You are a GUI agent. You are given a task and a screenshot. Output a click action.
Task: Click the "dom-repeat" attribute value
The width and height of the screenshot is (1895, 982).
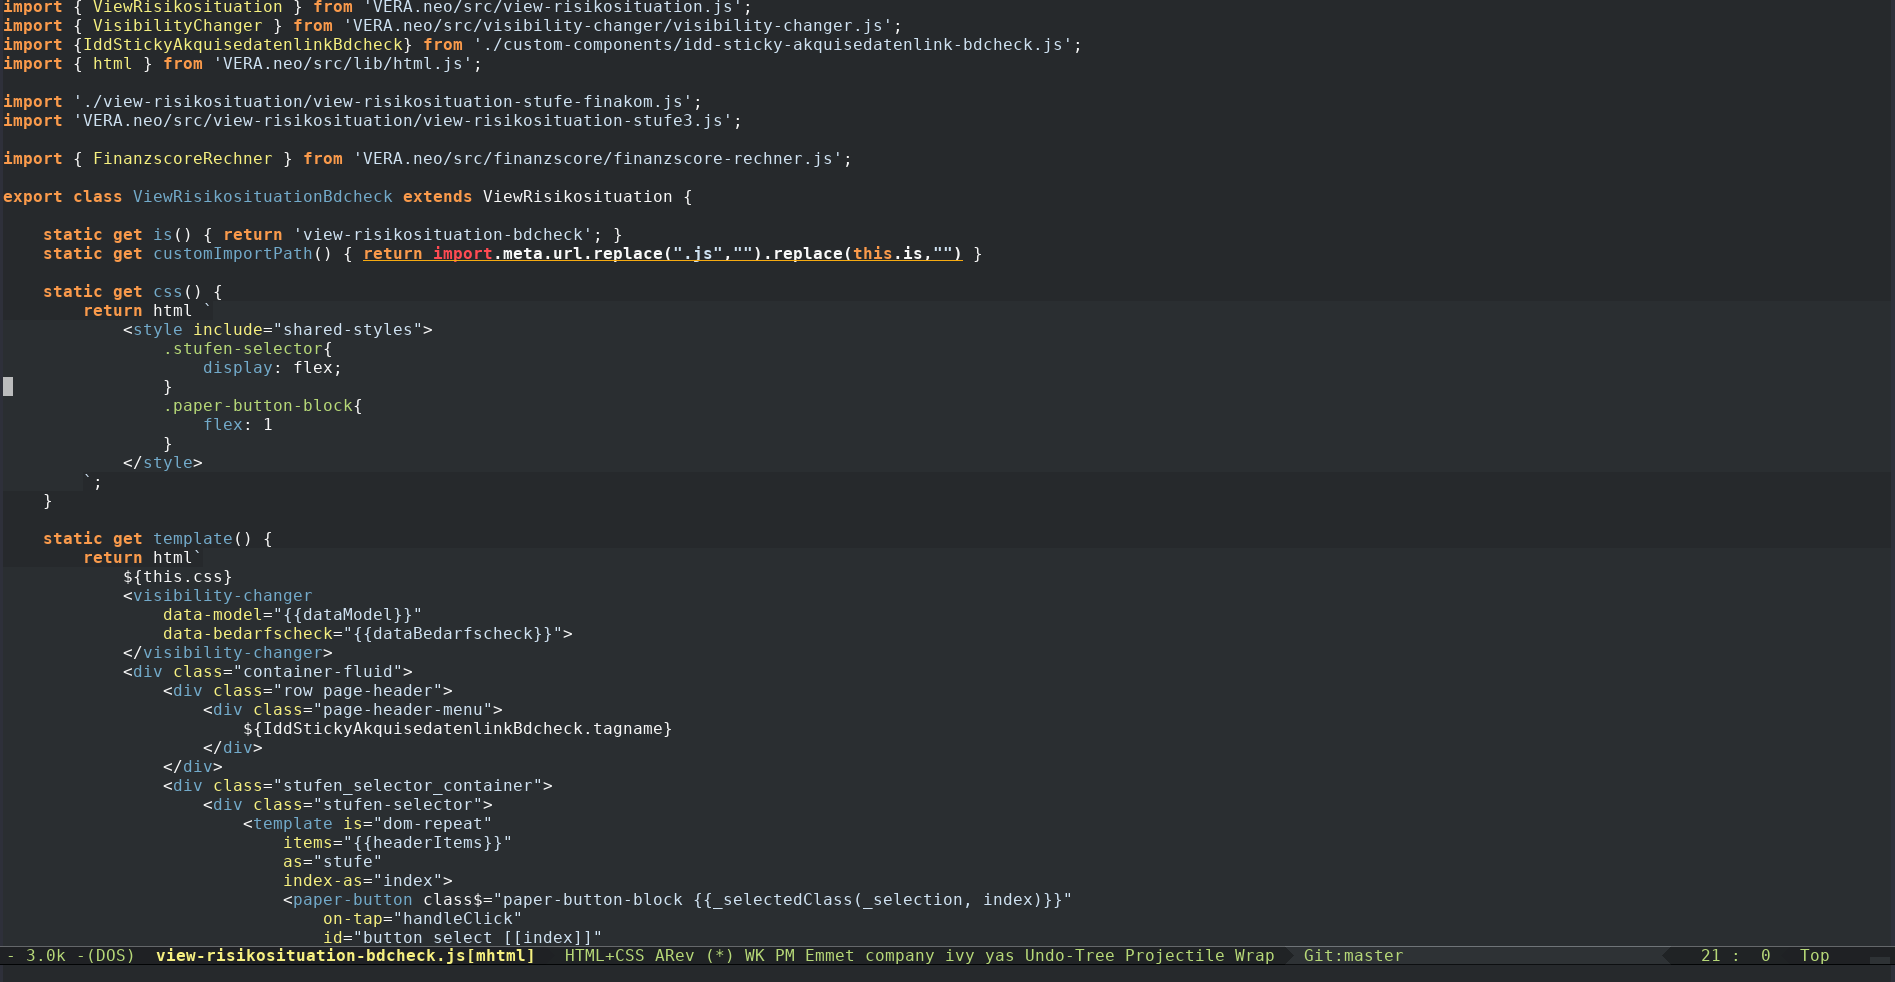pos(432,824)
